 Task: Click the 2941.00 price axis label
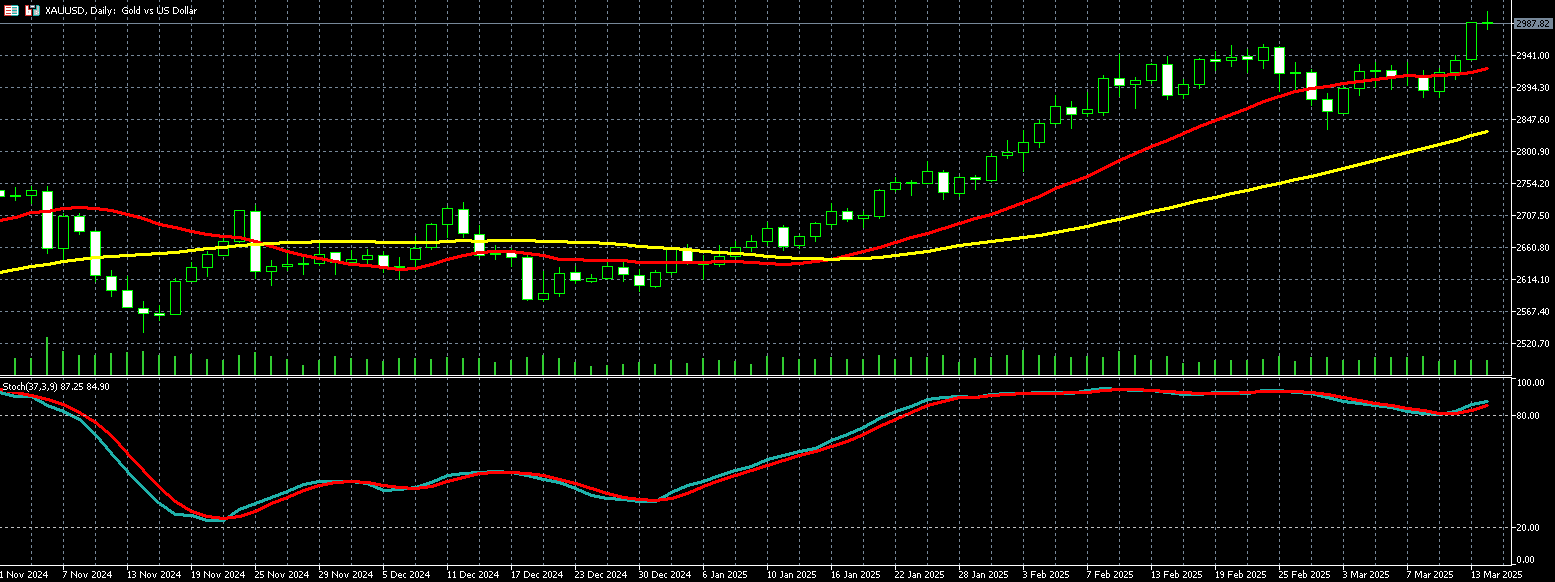point(1531,56)
